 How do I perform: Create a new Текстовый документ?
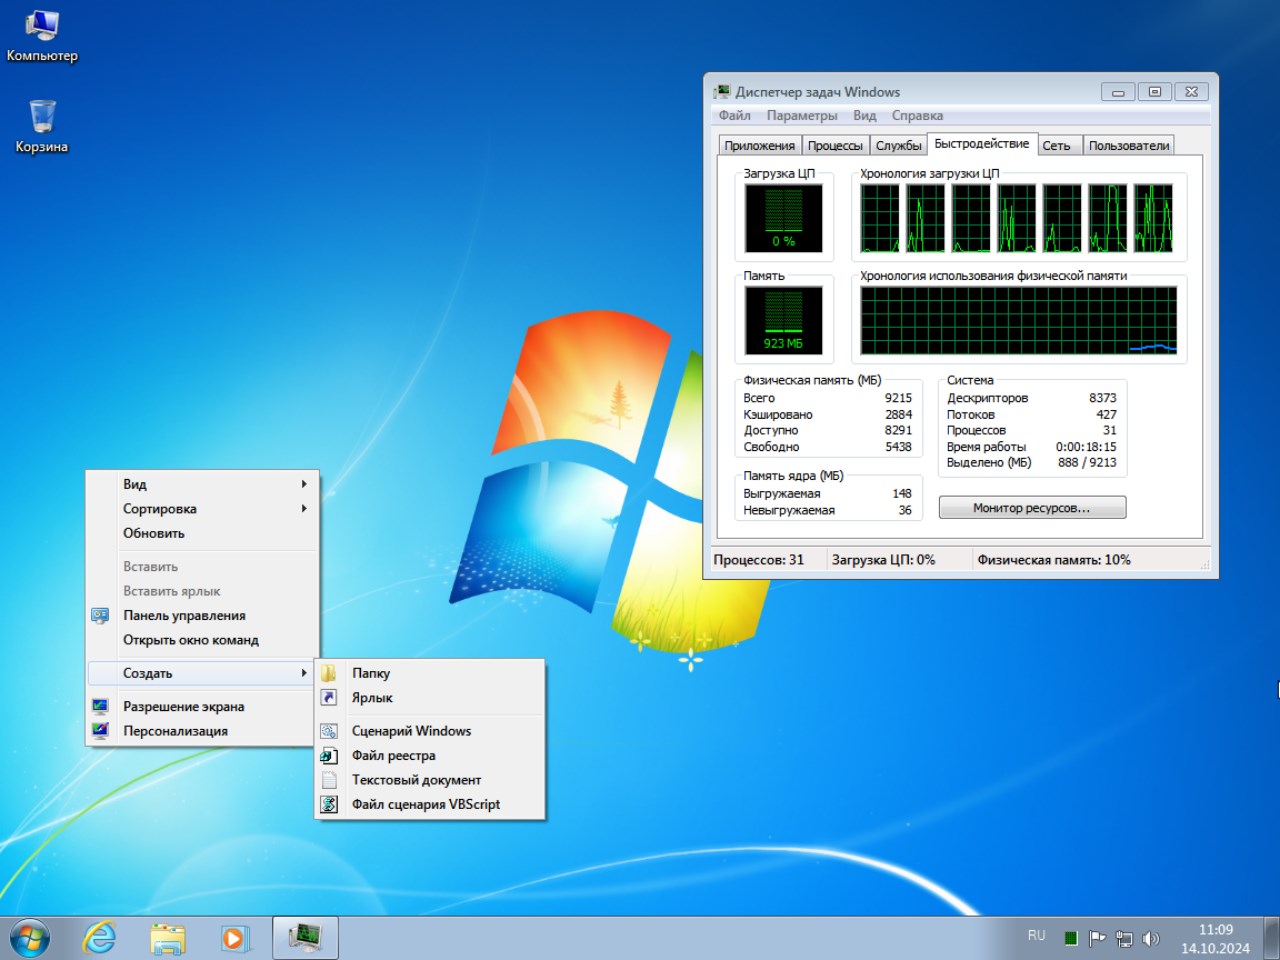pyautogui.click(x=416, y=780)
